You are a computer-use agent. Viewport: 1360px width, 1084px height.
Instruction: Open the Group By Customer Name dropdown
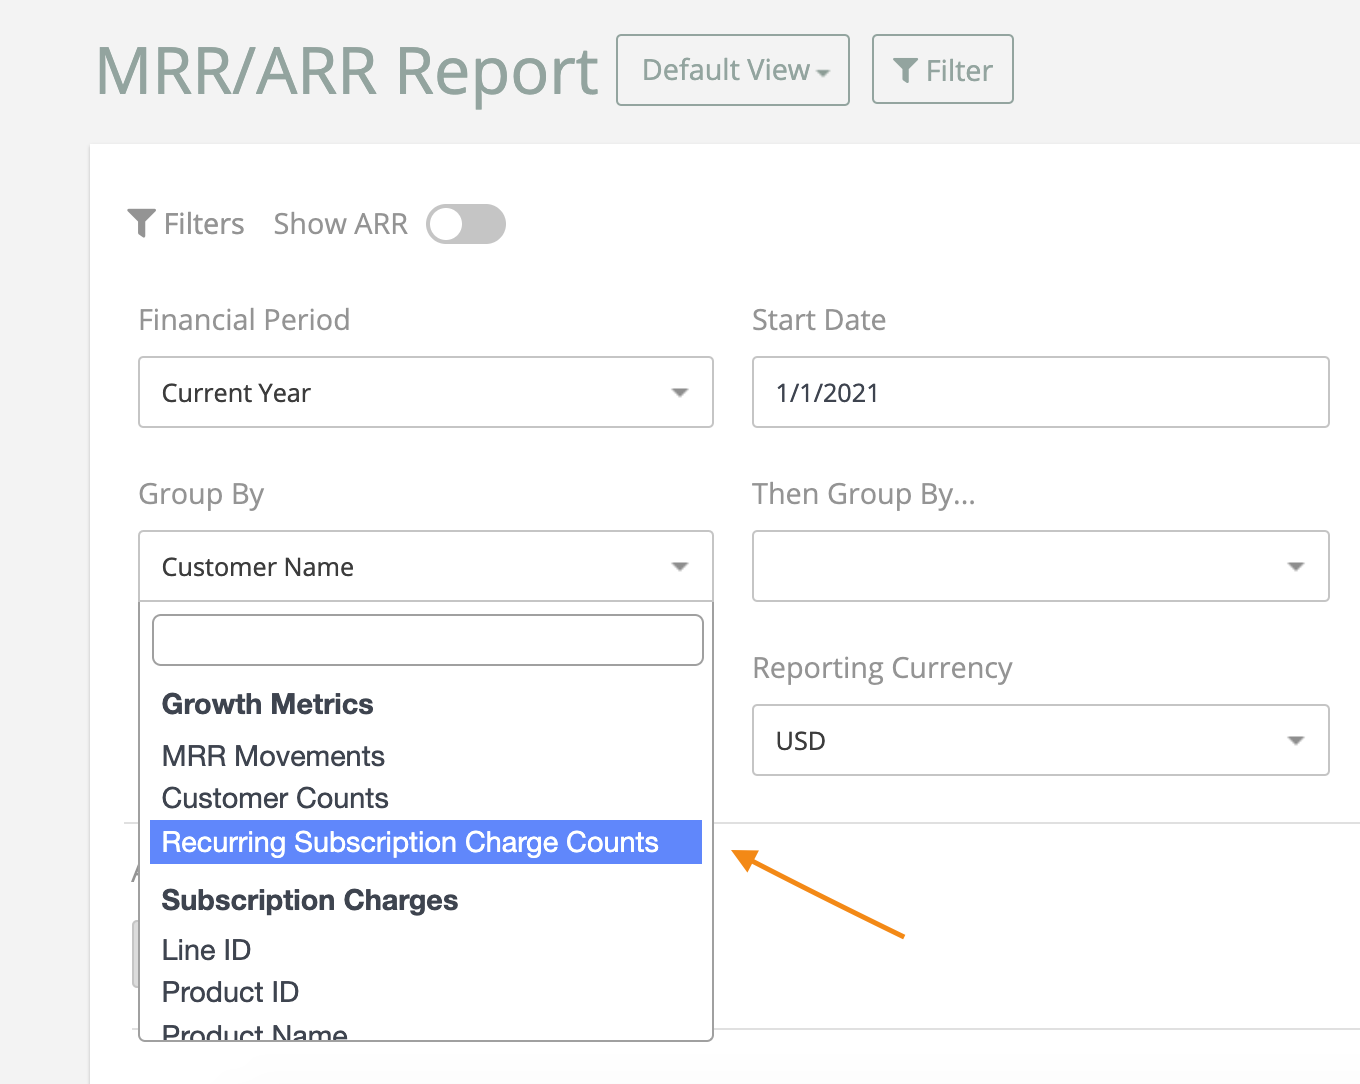tap(426, 566)
